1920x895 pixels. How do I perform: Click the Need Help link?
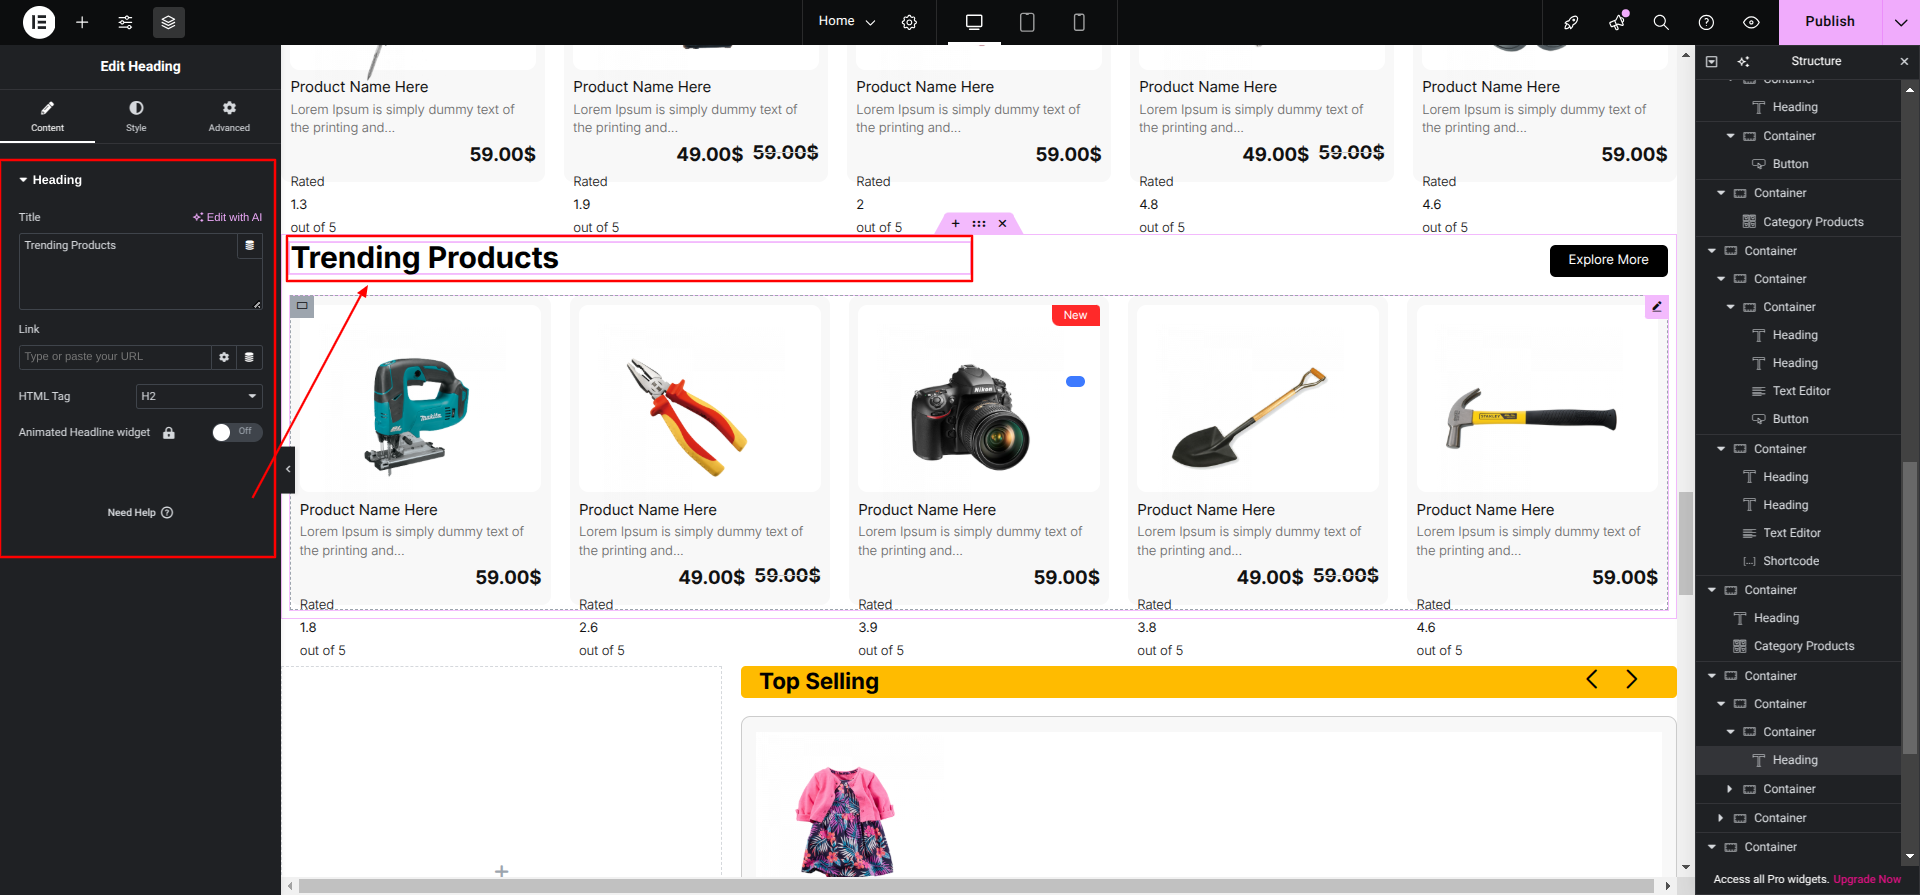click(x=140, y=513)
